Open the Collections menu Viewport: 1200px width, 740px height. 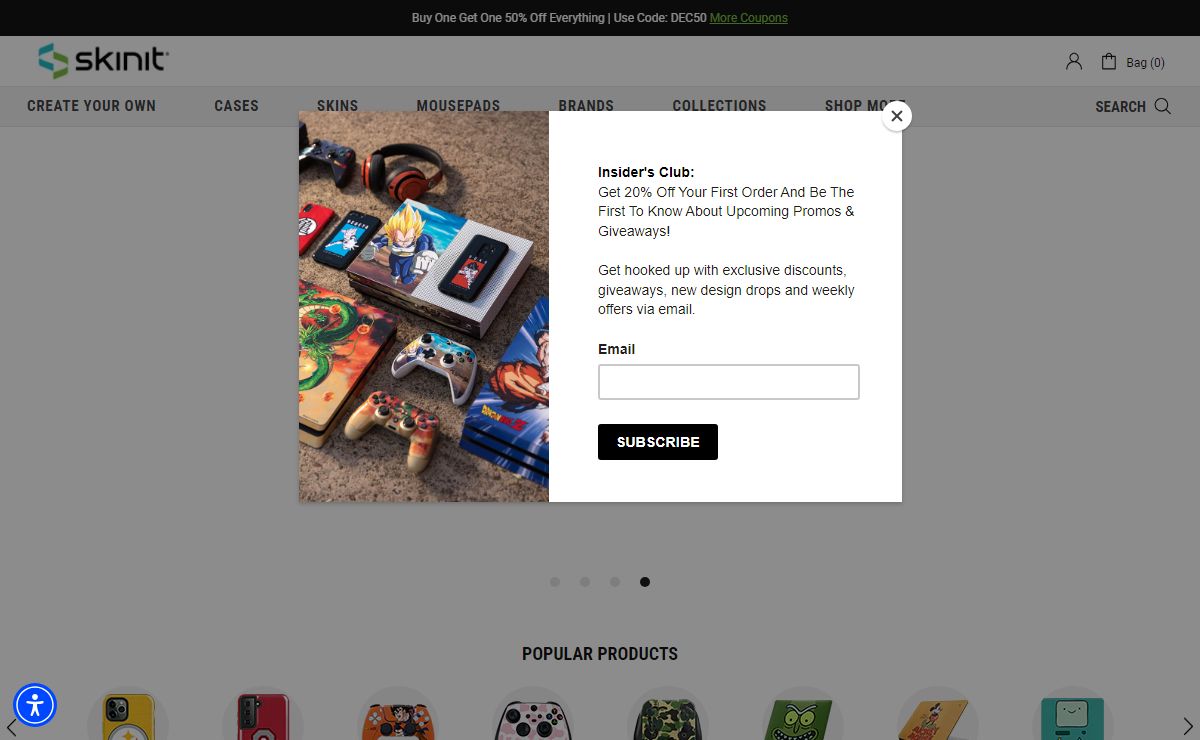click(719, 105)
